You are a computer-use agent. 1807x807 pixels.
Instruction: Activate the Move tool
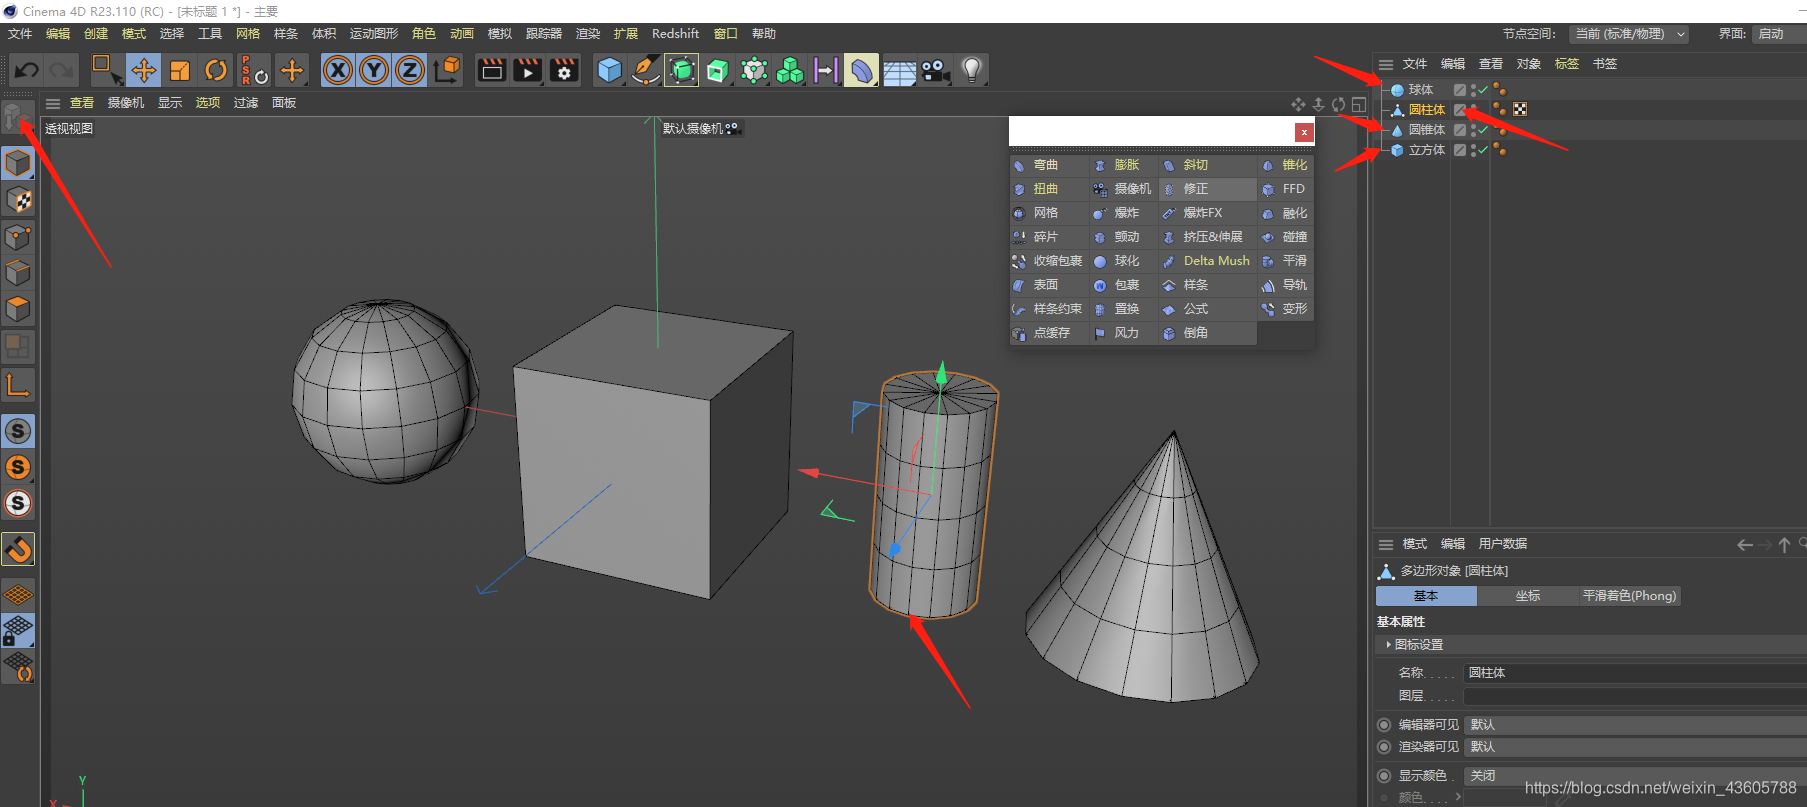(143, 70)
